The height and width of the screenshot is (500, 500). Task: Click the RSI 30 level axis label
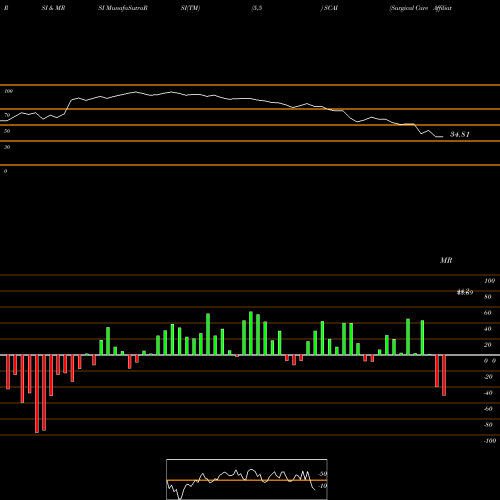pyautogui.click(x=7, y=147)
